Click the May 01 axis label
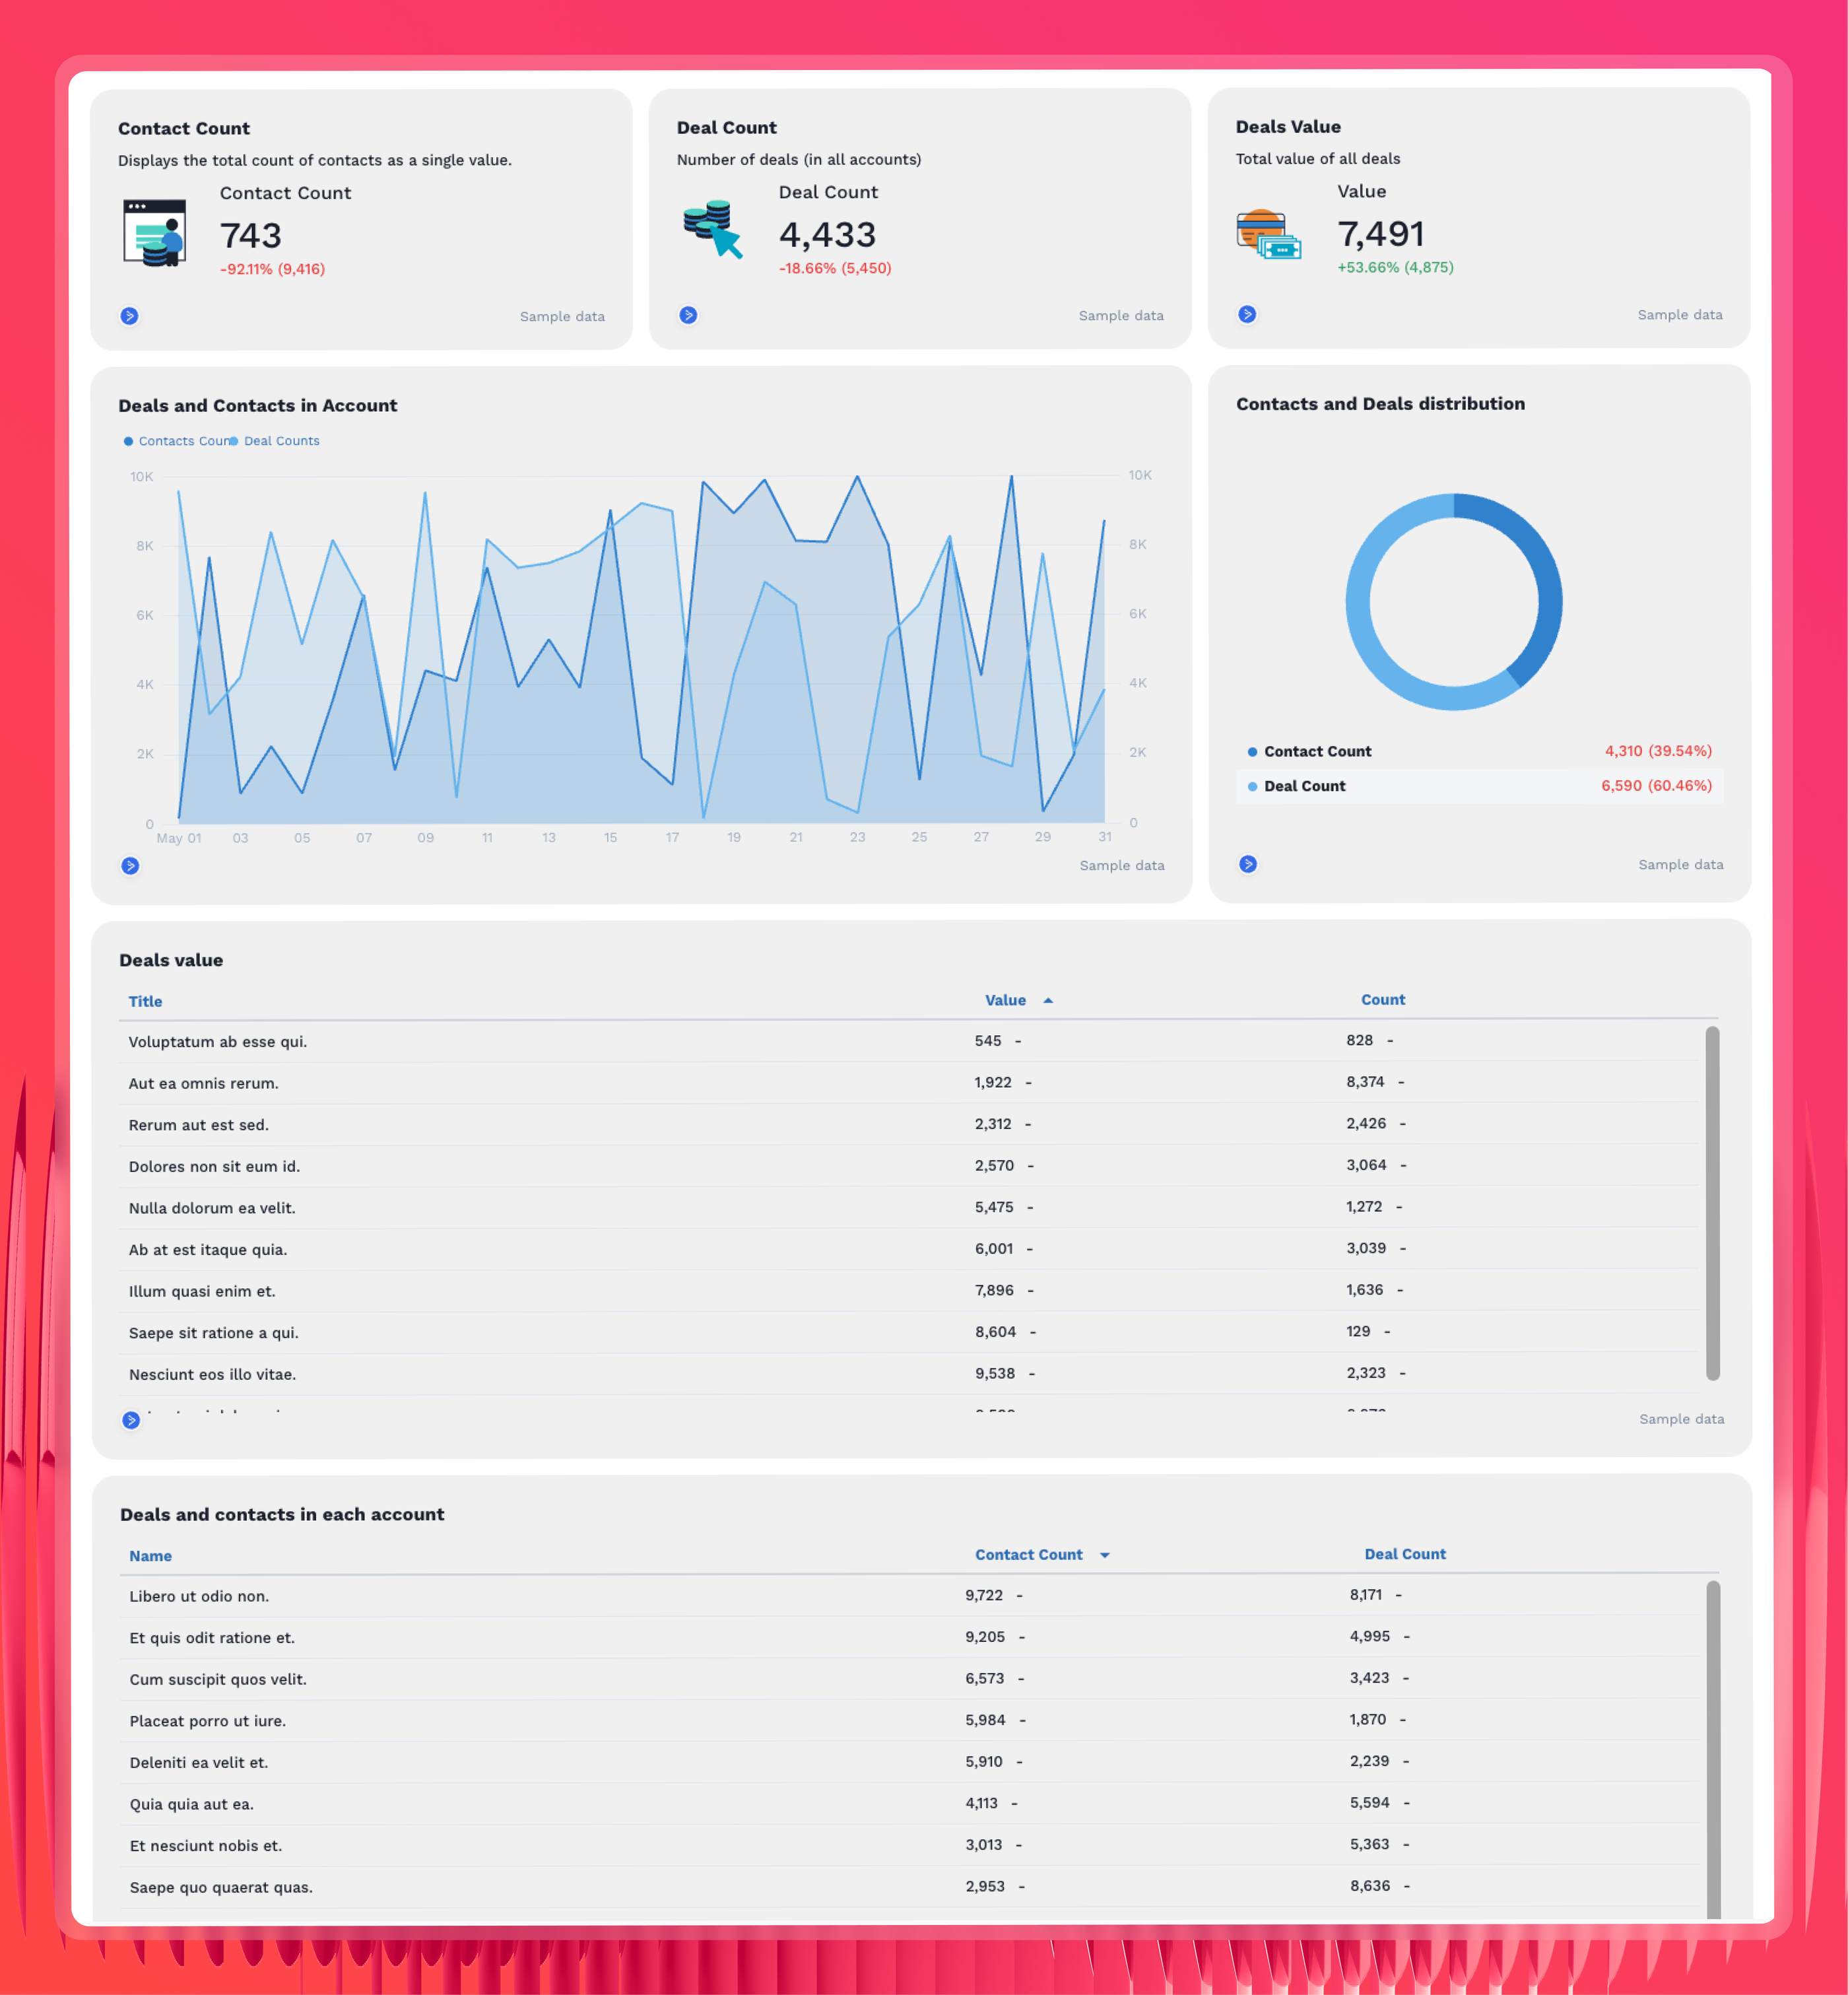Viewport: 1848px width, 1995px height. (179, 838)
